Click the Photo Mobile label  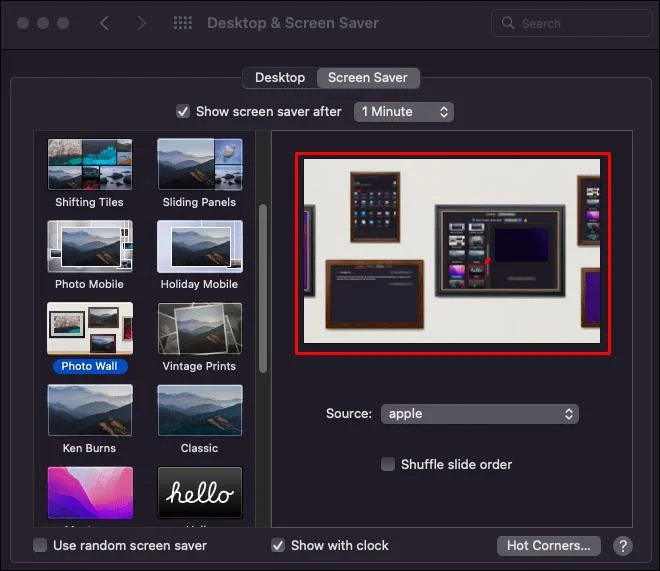click(89, 284)
